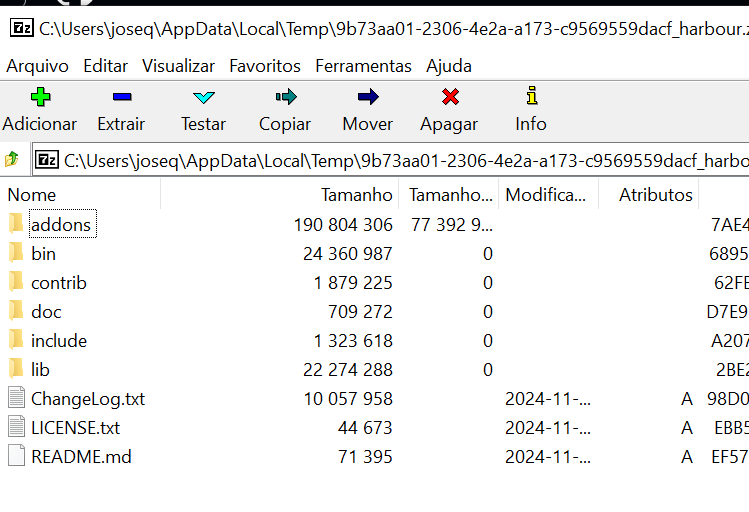This screenshot has height=512, width=749.
Task: Click attribute A in LICENSE.txt row
Action: [x=687, y=428]
